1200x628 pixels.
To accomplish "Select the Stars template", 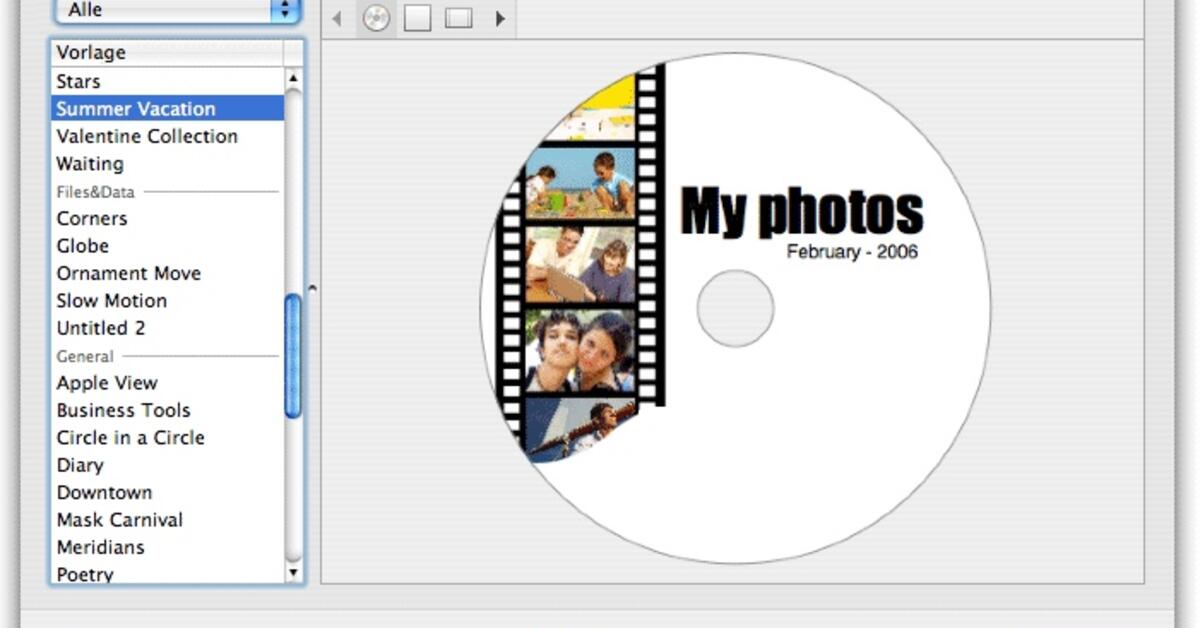I will (x=168, y=81).
